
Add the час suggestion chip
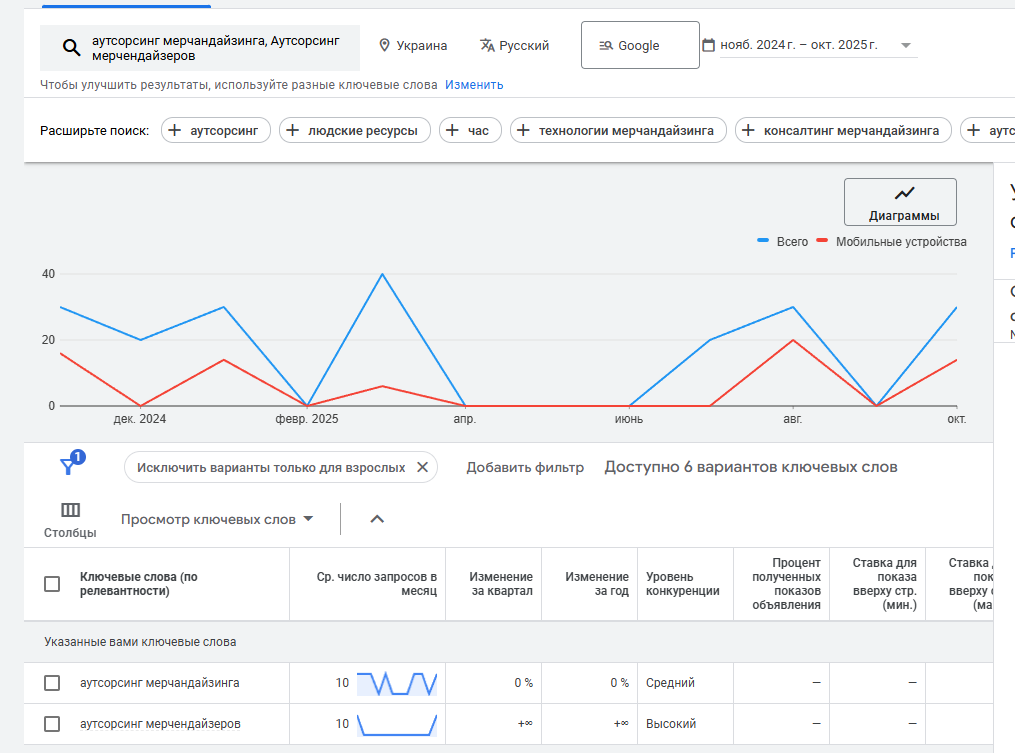pos(470,130)
